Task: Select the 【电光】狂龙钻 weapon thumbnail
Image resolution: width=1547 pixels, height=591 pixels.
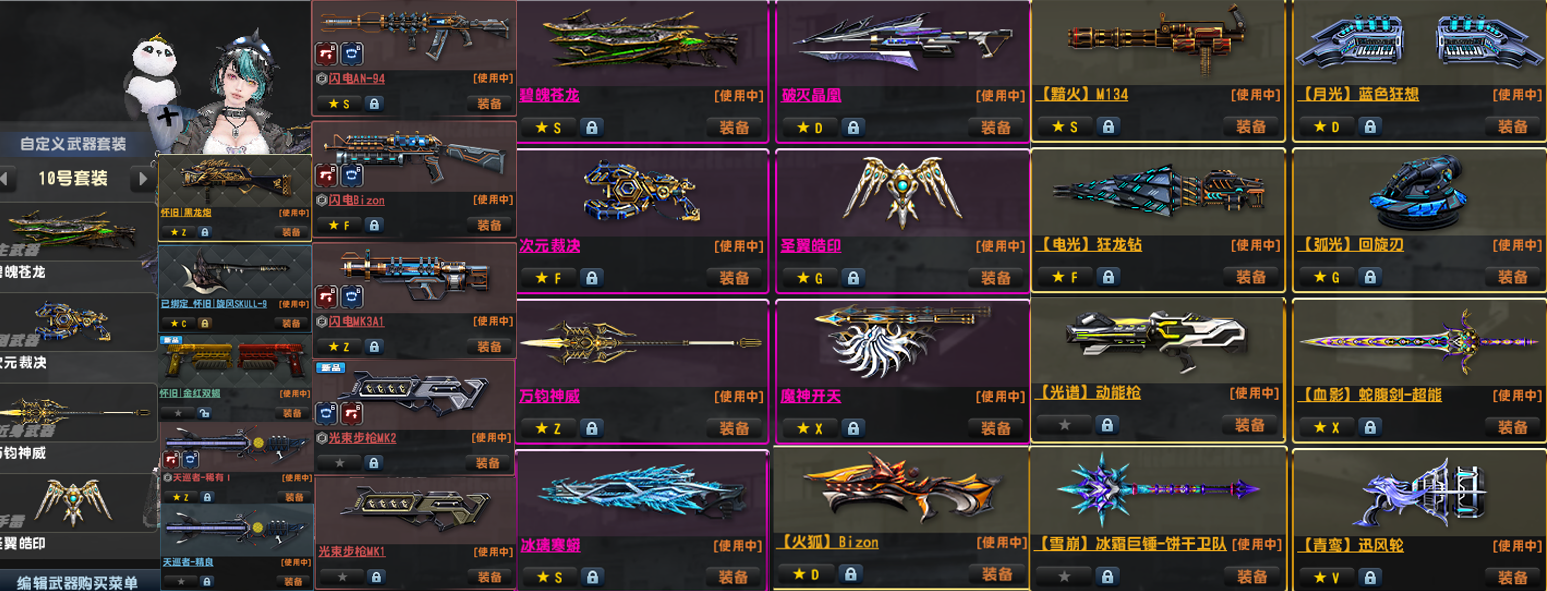Action: click(1156, 190)
